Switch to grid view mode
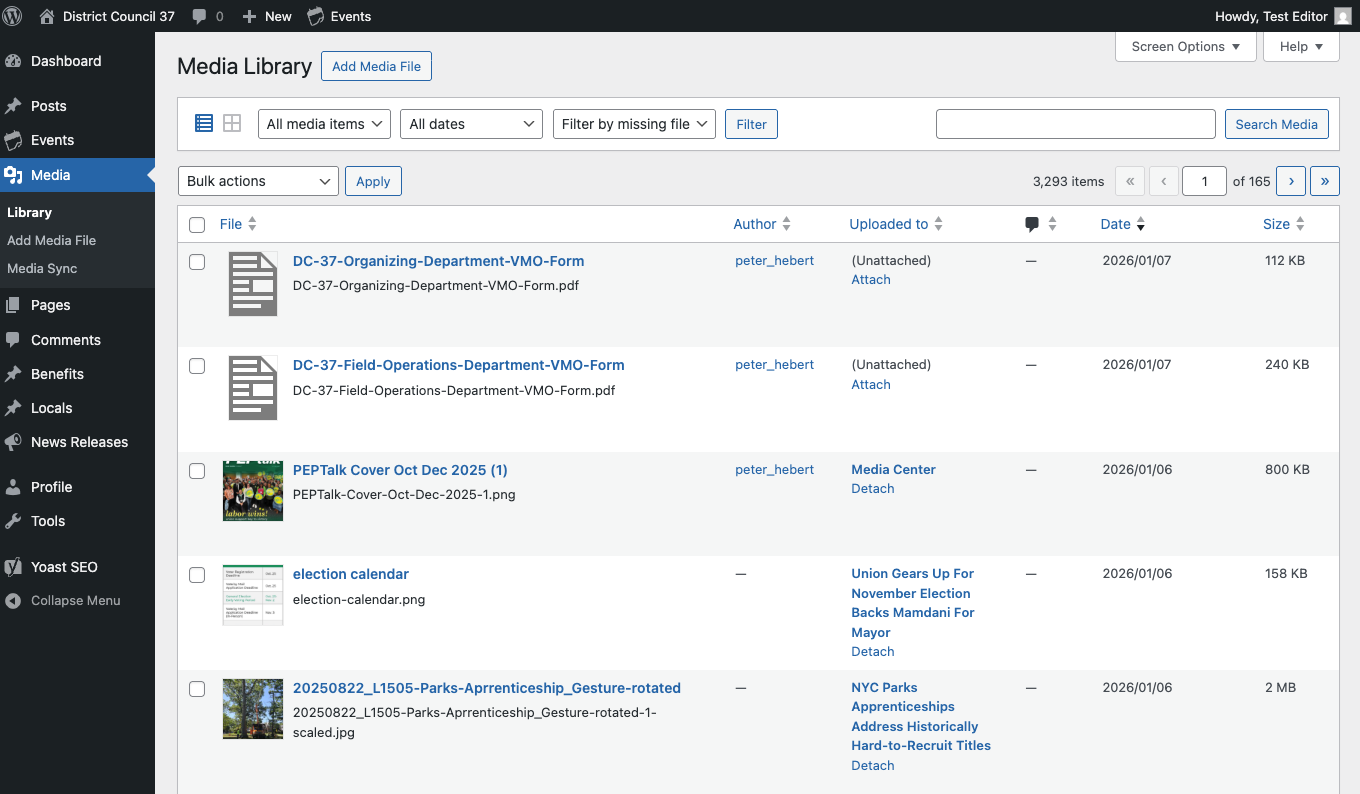The image size is (1360, 794). pos(231,123)
